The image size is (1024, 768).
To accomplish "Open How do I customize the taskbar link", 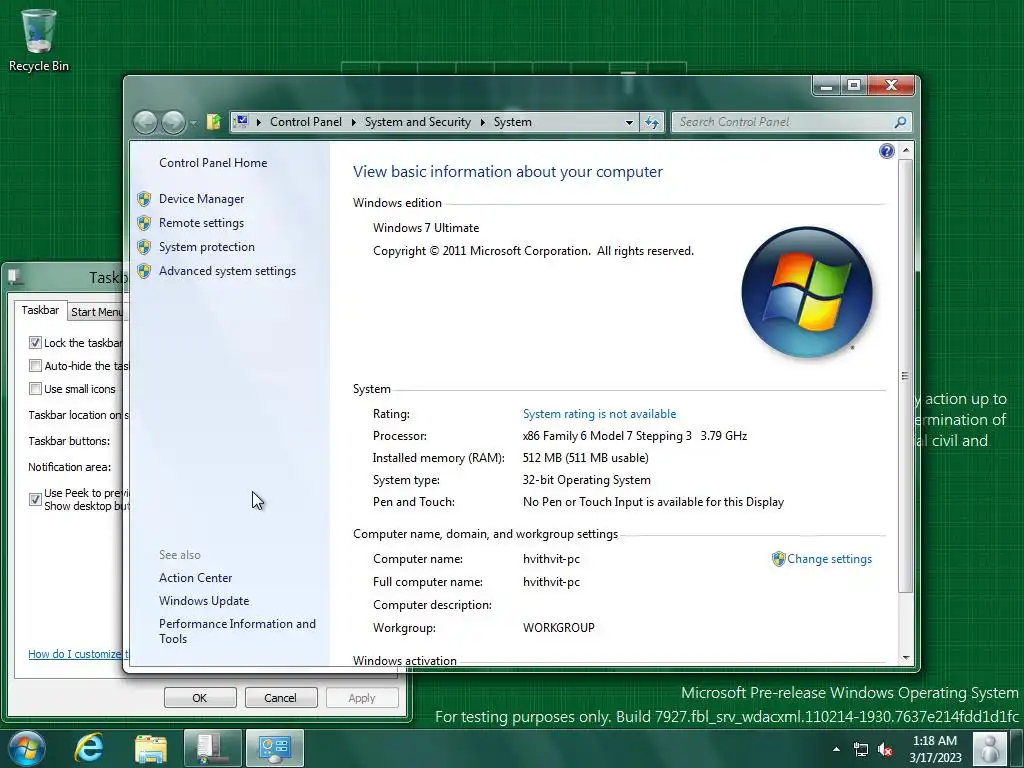I will pos(78,654).
